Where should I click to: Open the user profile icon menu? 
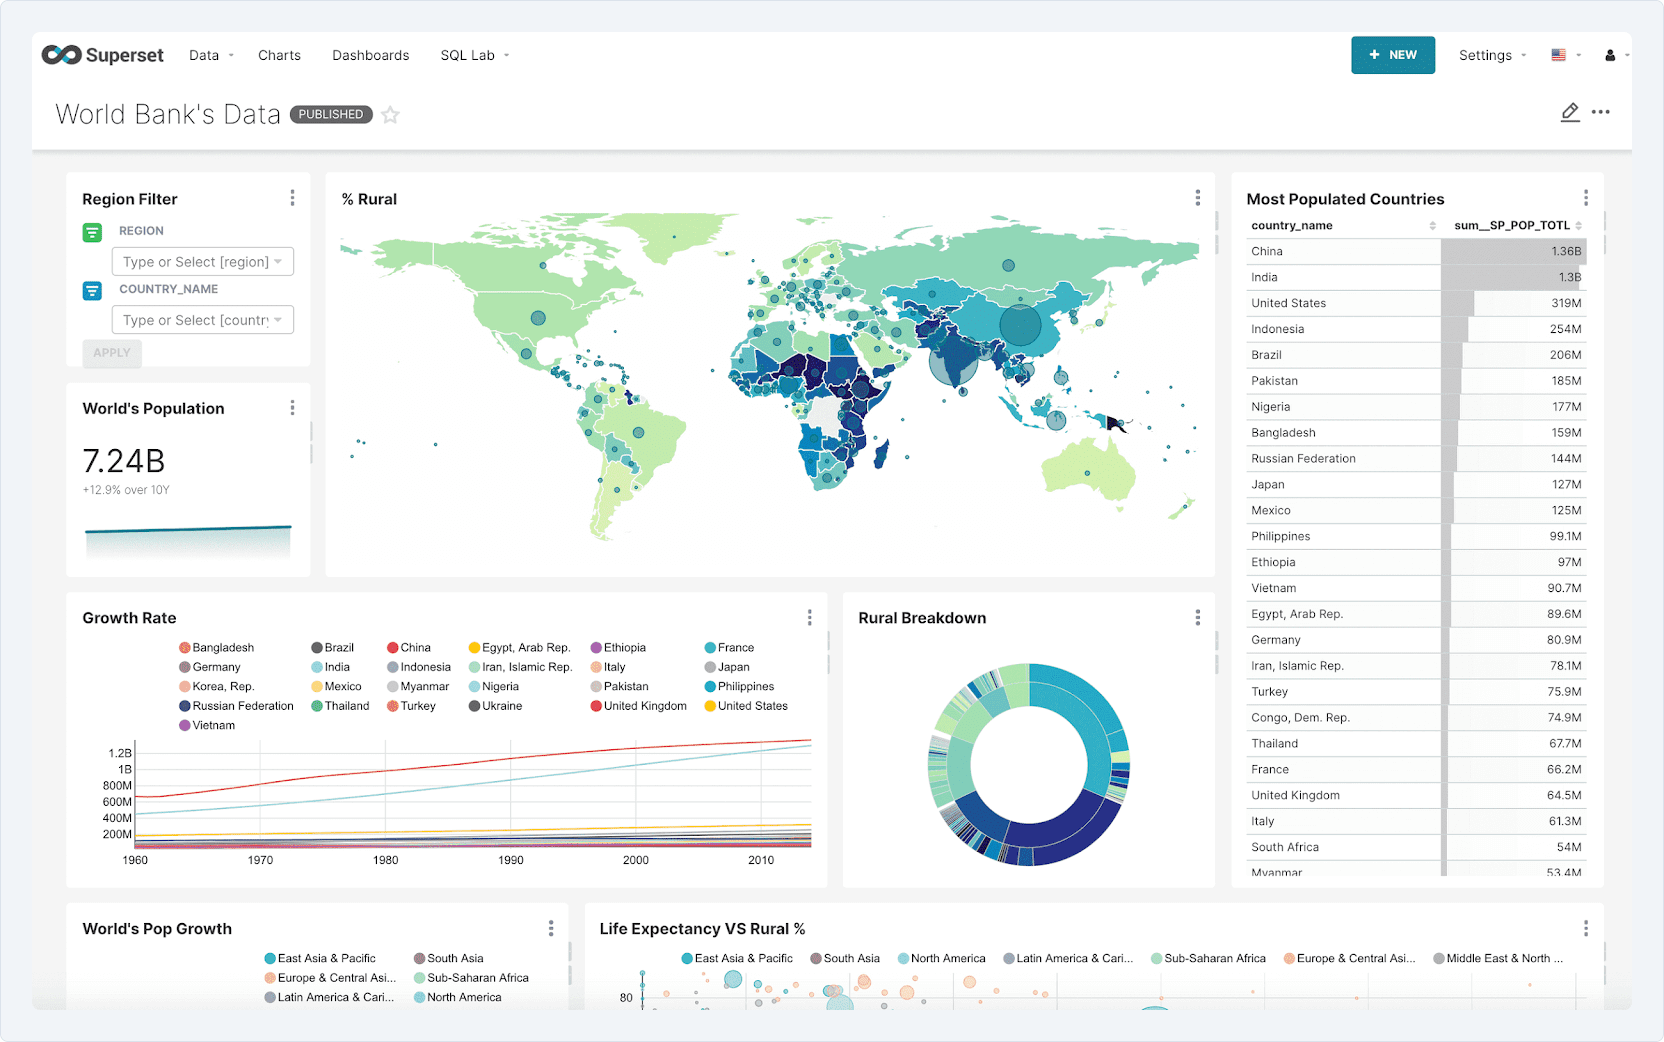click(x=1612, y=55)
